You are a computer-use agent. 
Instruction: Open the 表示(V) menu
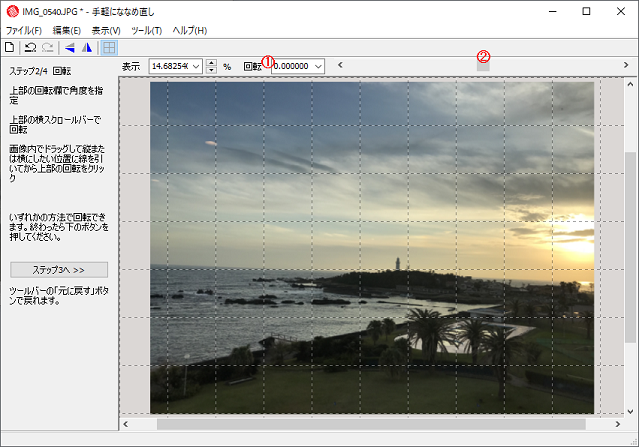(x=106, y=31)
